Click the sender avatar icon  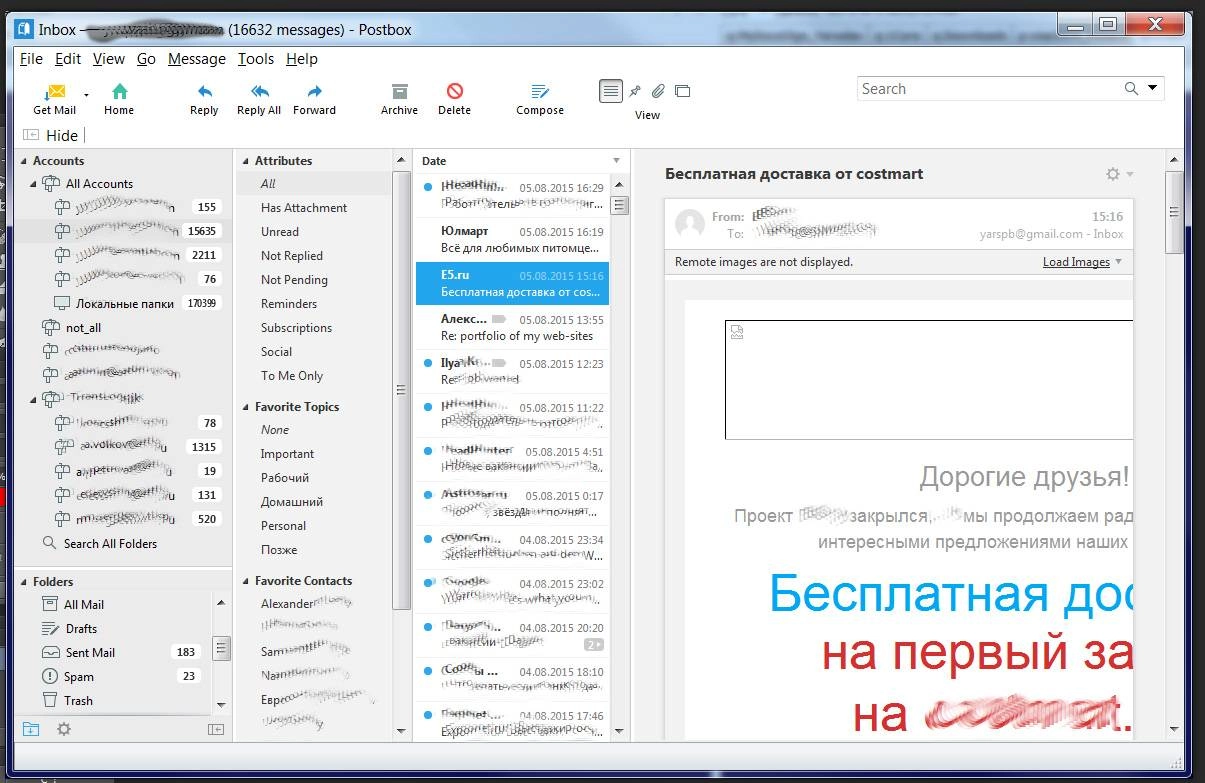coord(690,224)
